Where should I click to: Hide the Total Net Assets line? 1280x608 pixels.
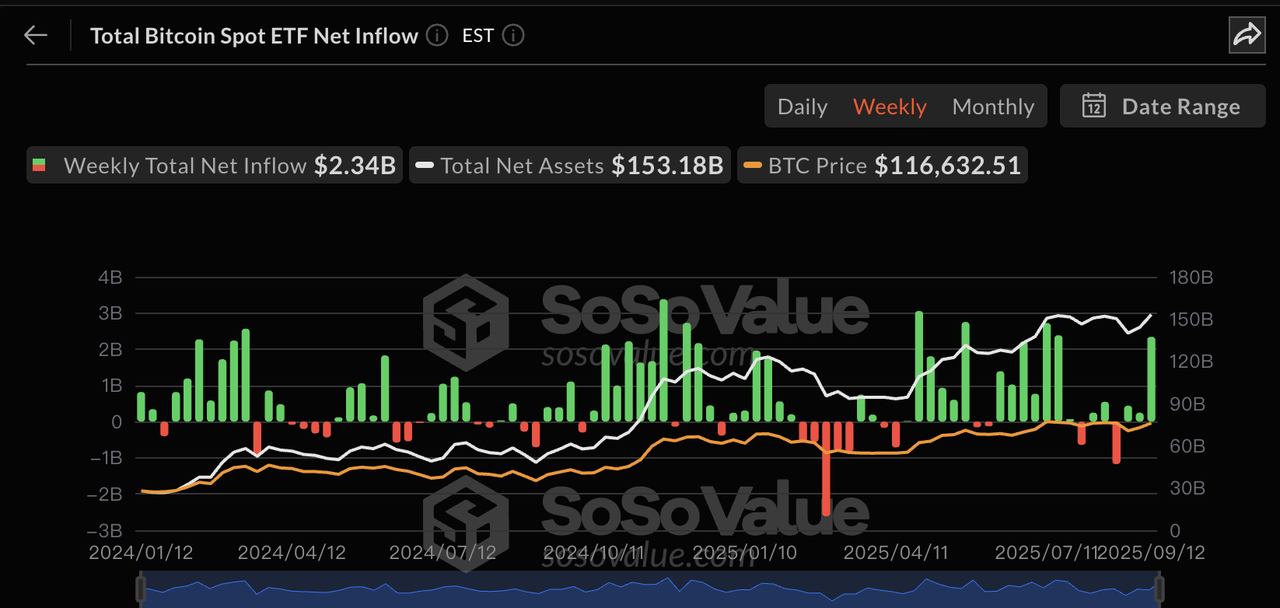point(569,165)
